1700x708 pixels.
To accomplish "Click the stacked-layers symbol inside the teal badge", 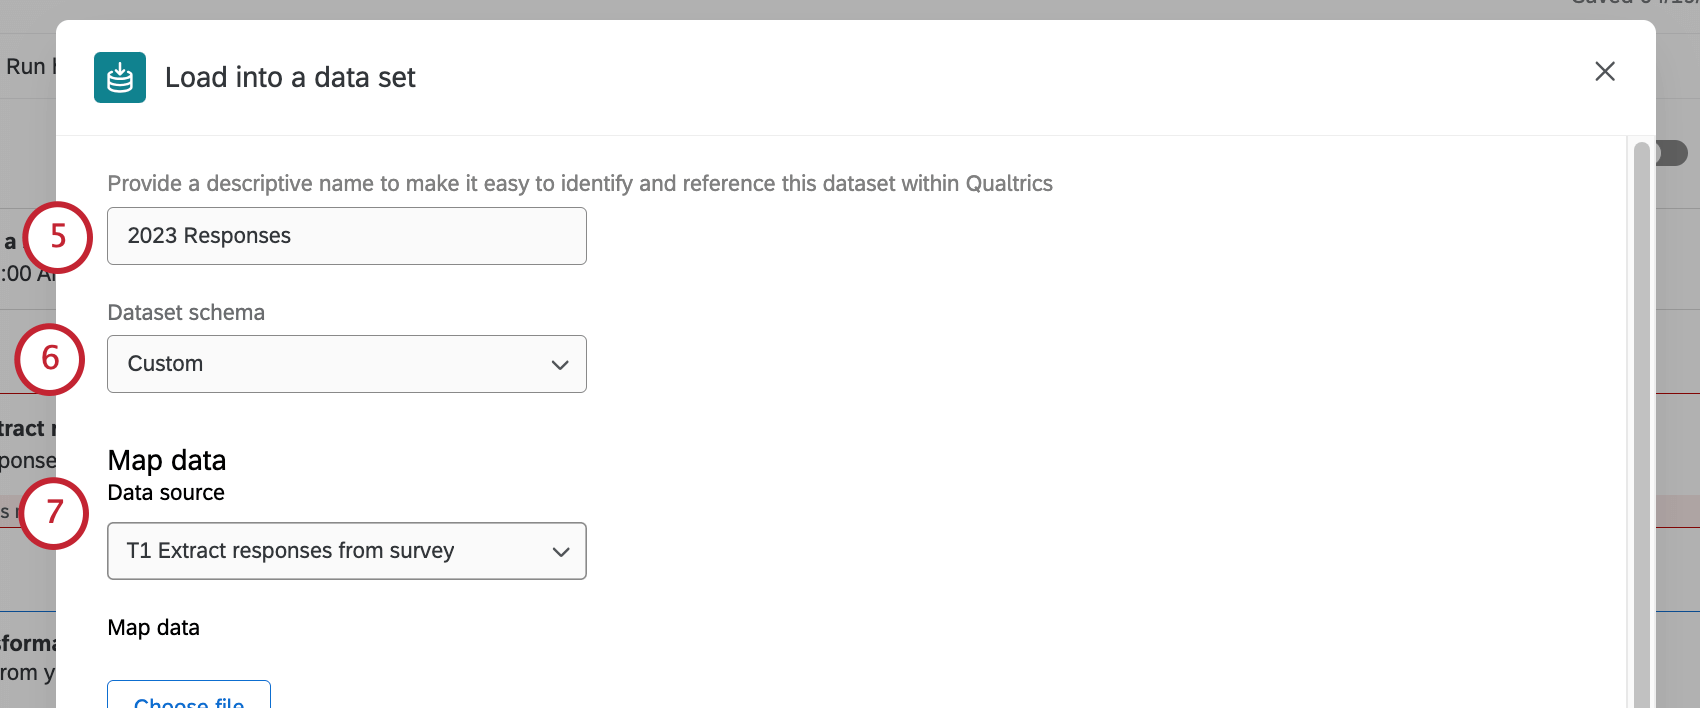I will 119,77.
